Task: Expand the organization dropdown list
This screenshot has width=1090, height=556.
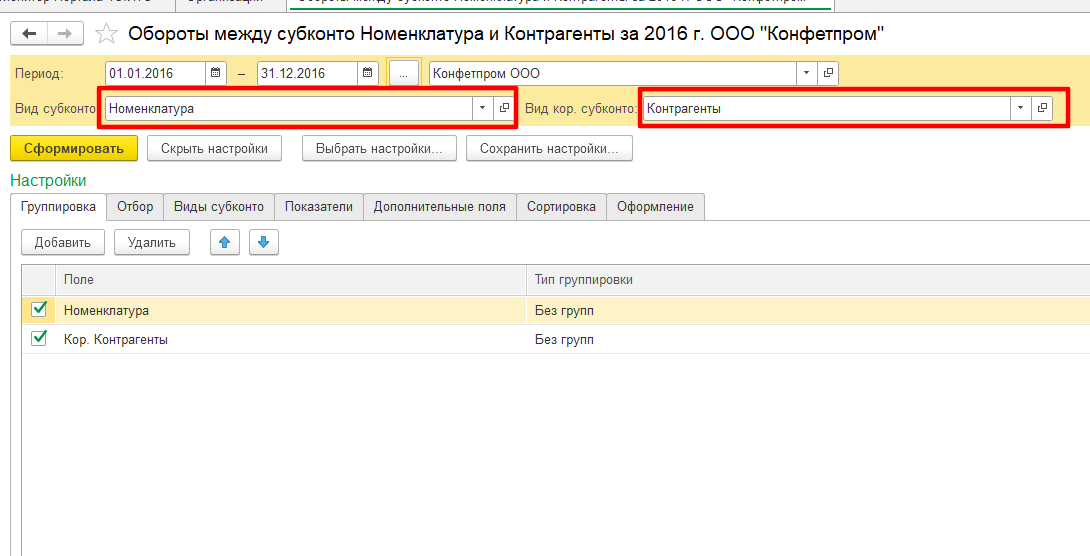Action: pyautogui.click(x=806, y=73)
